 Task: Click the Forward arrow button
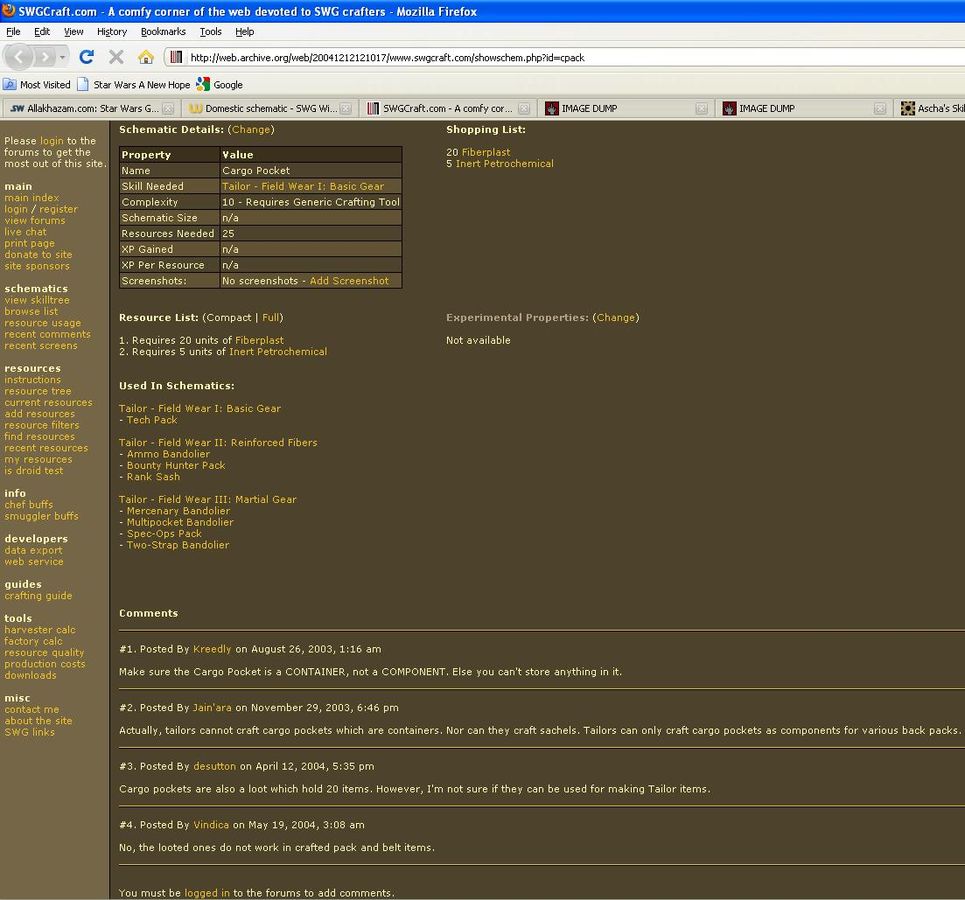48,57
